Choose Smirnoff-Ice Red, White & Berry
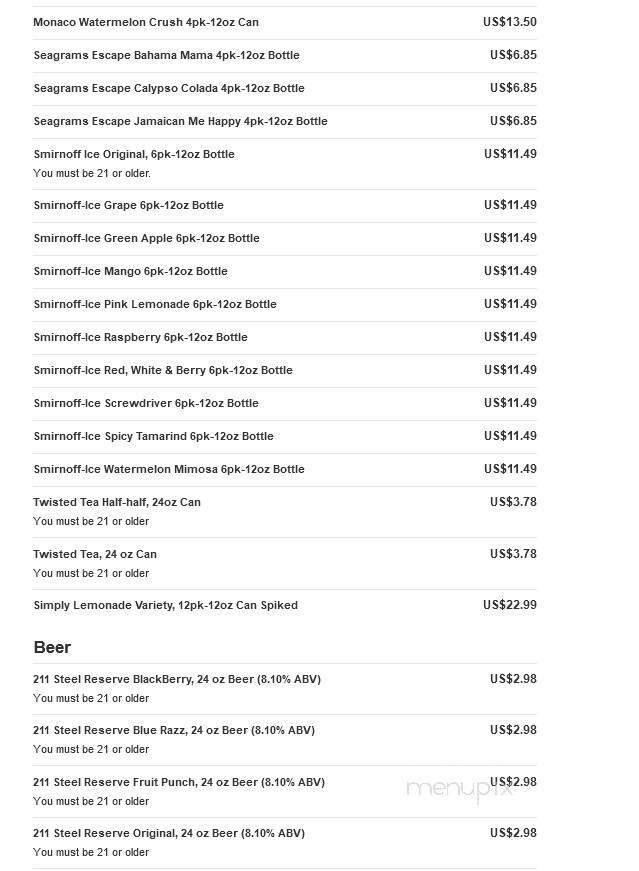This screenshot has width=639, height=871. [x=163, y=370]
